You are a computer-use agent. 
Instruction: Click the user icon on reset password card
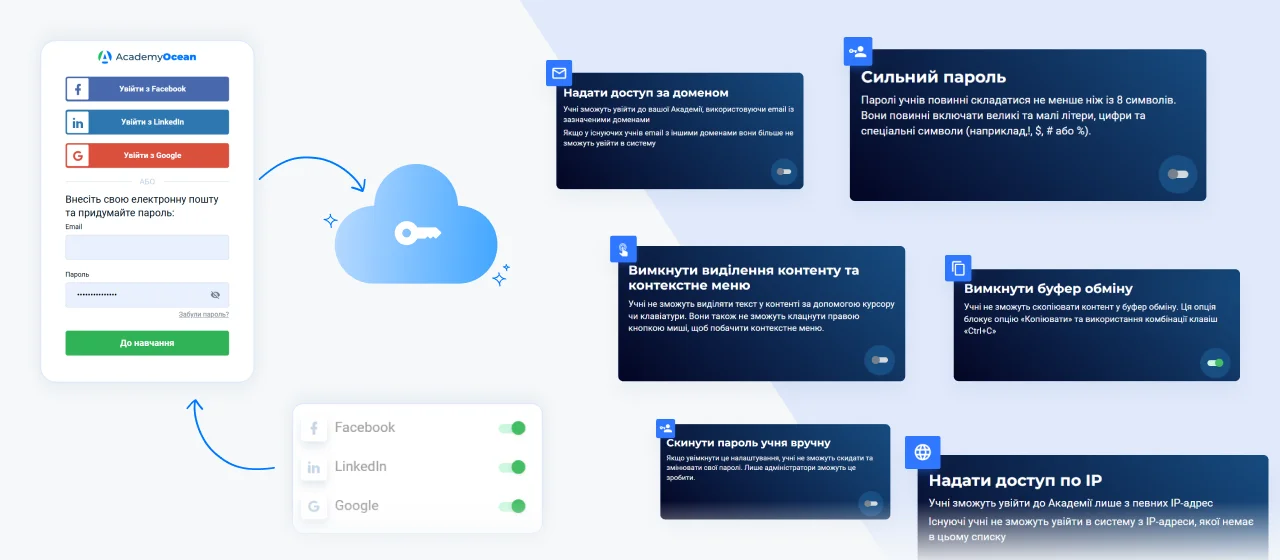666,428
